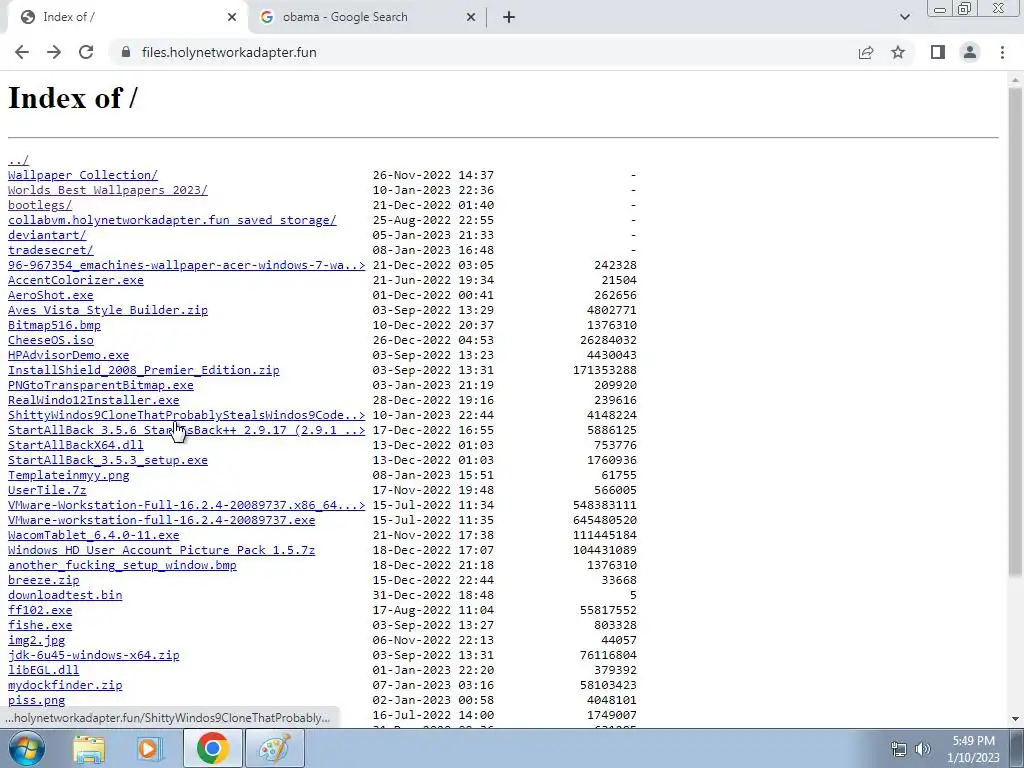Click the Chrome icon in the taskbar
This screenshot has width=1024, height=768.
[212, 748]
